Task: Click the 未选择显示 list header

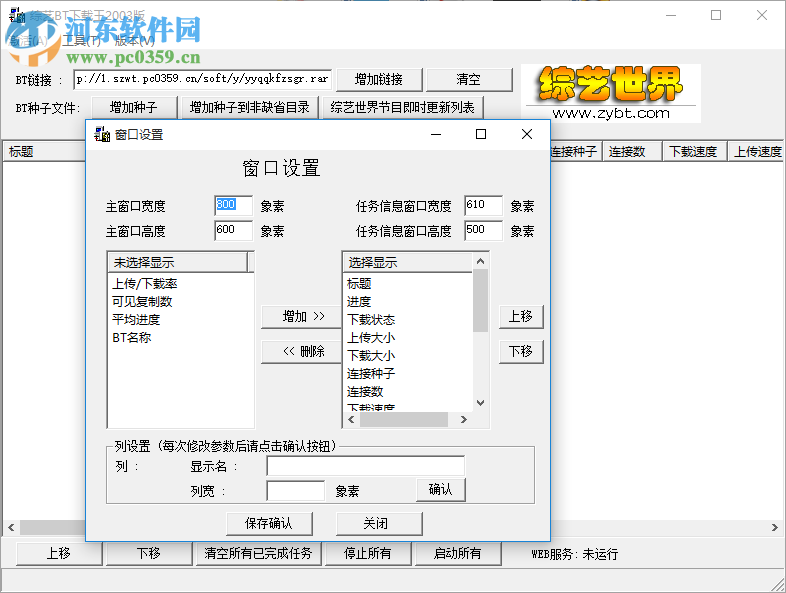Action: click(178, 262)
